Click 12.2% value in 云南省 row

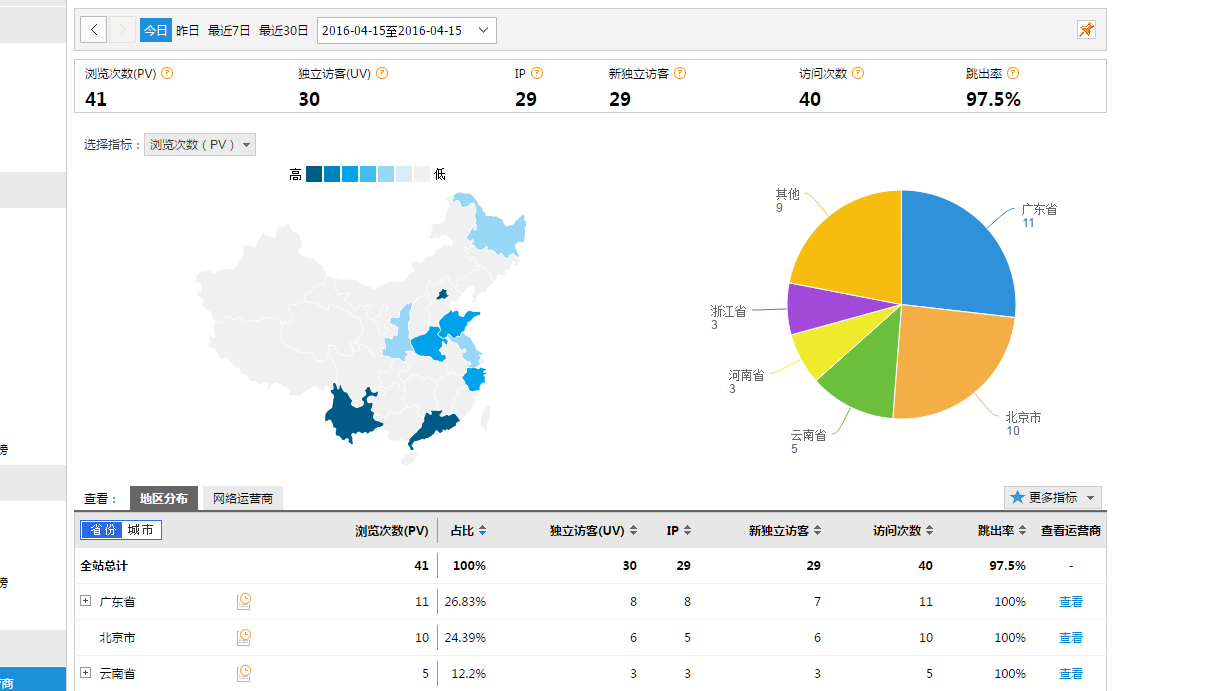click(469, 674)
